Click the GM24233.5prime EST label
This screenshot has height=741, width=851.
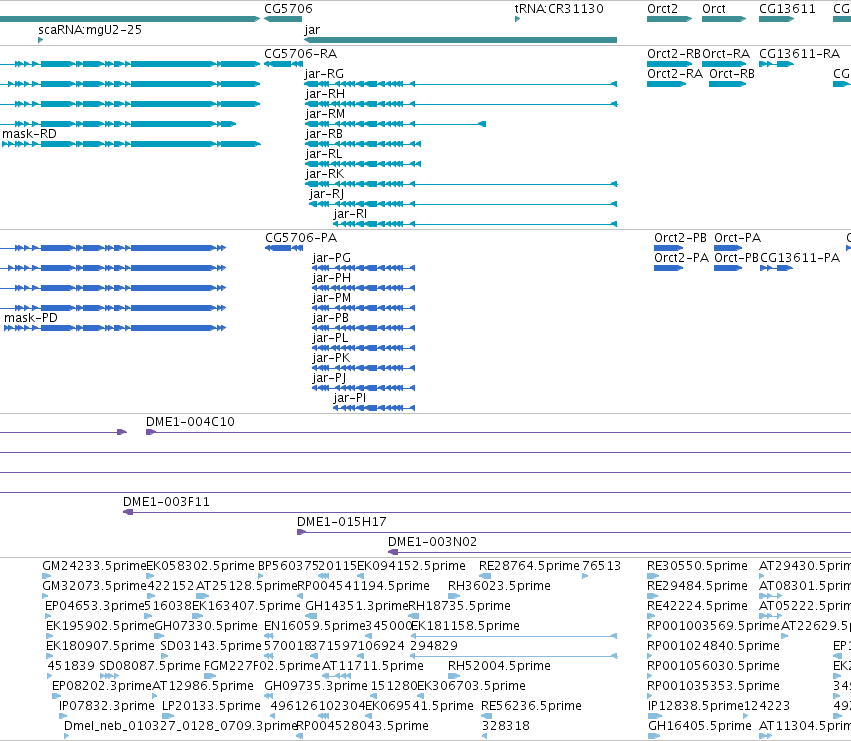[94, 566]
